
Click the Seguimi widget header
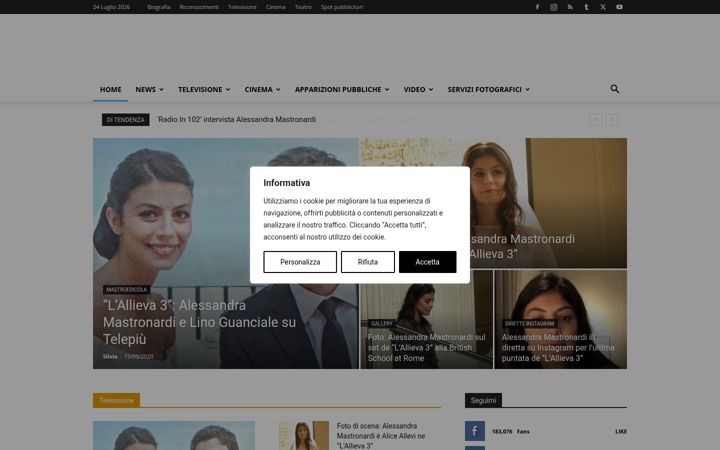[x=484, y=400]
